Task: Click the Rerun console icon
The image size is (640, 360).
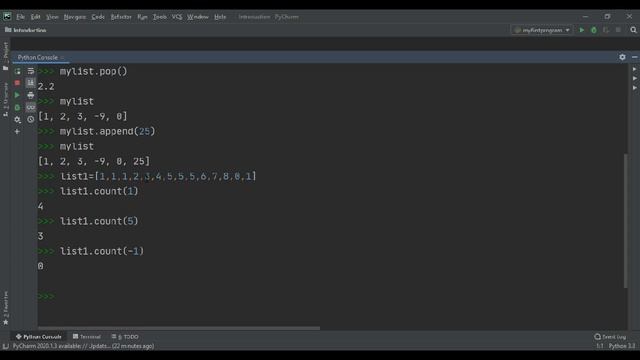Action: (17, 71)
